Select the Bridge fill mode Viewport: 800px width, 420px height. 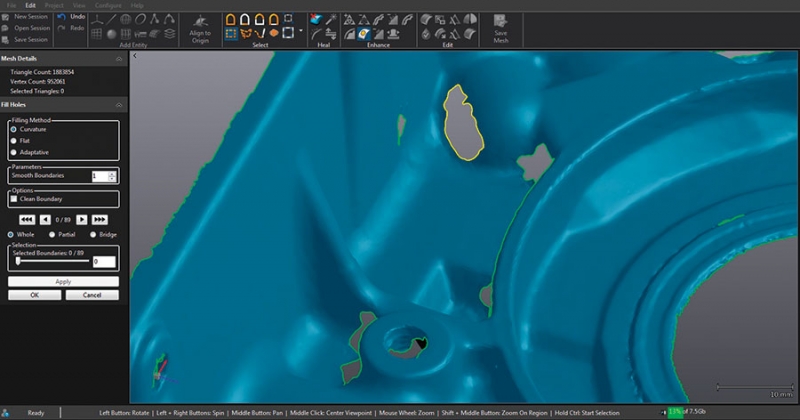(93, 234)
